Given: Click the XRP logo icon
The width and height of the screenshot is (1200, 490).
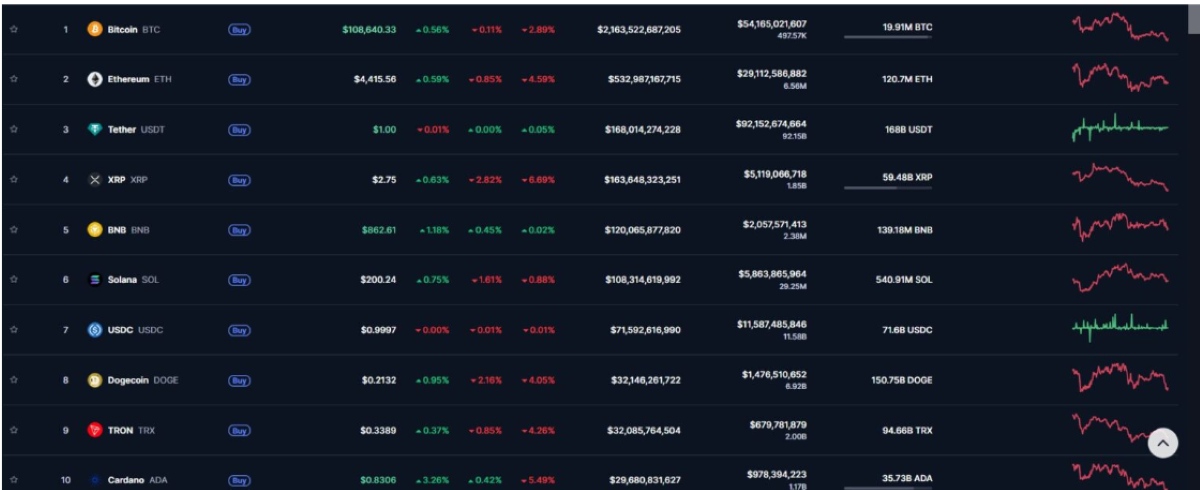Looking at the screenshot, I should tap(95, 180).
